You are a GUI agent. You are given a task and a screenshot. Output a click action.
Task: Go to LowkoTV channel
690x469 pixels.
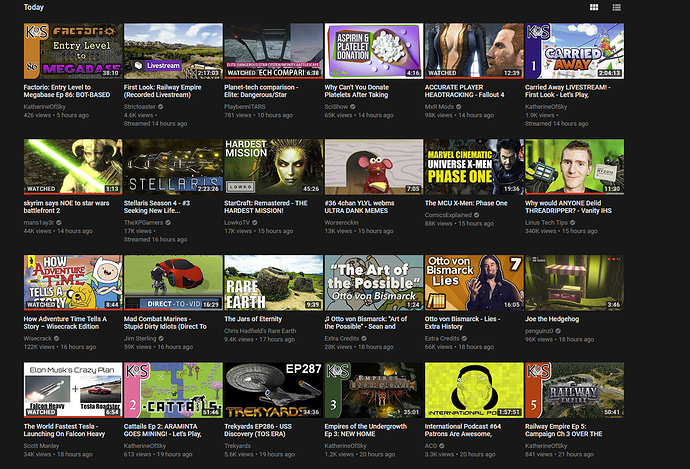tap(237, 222)
